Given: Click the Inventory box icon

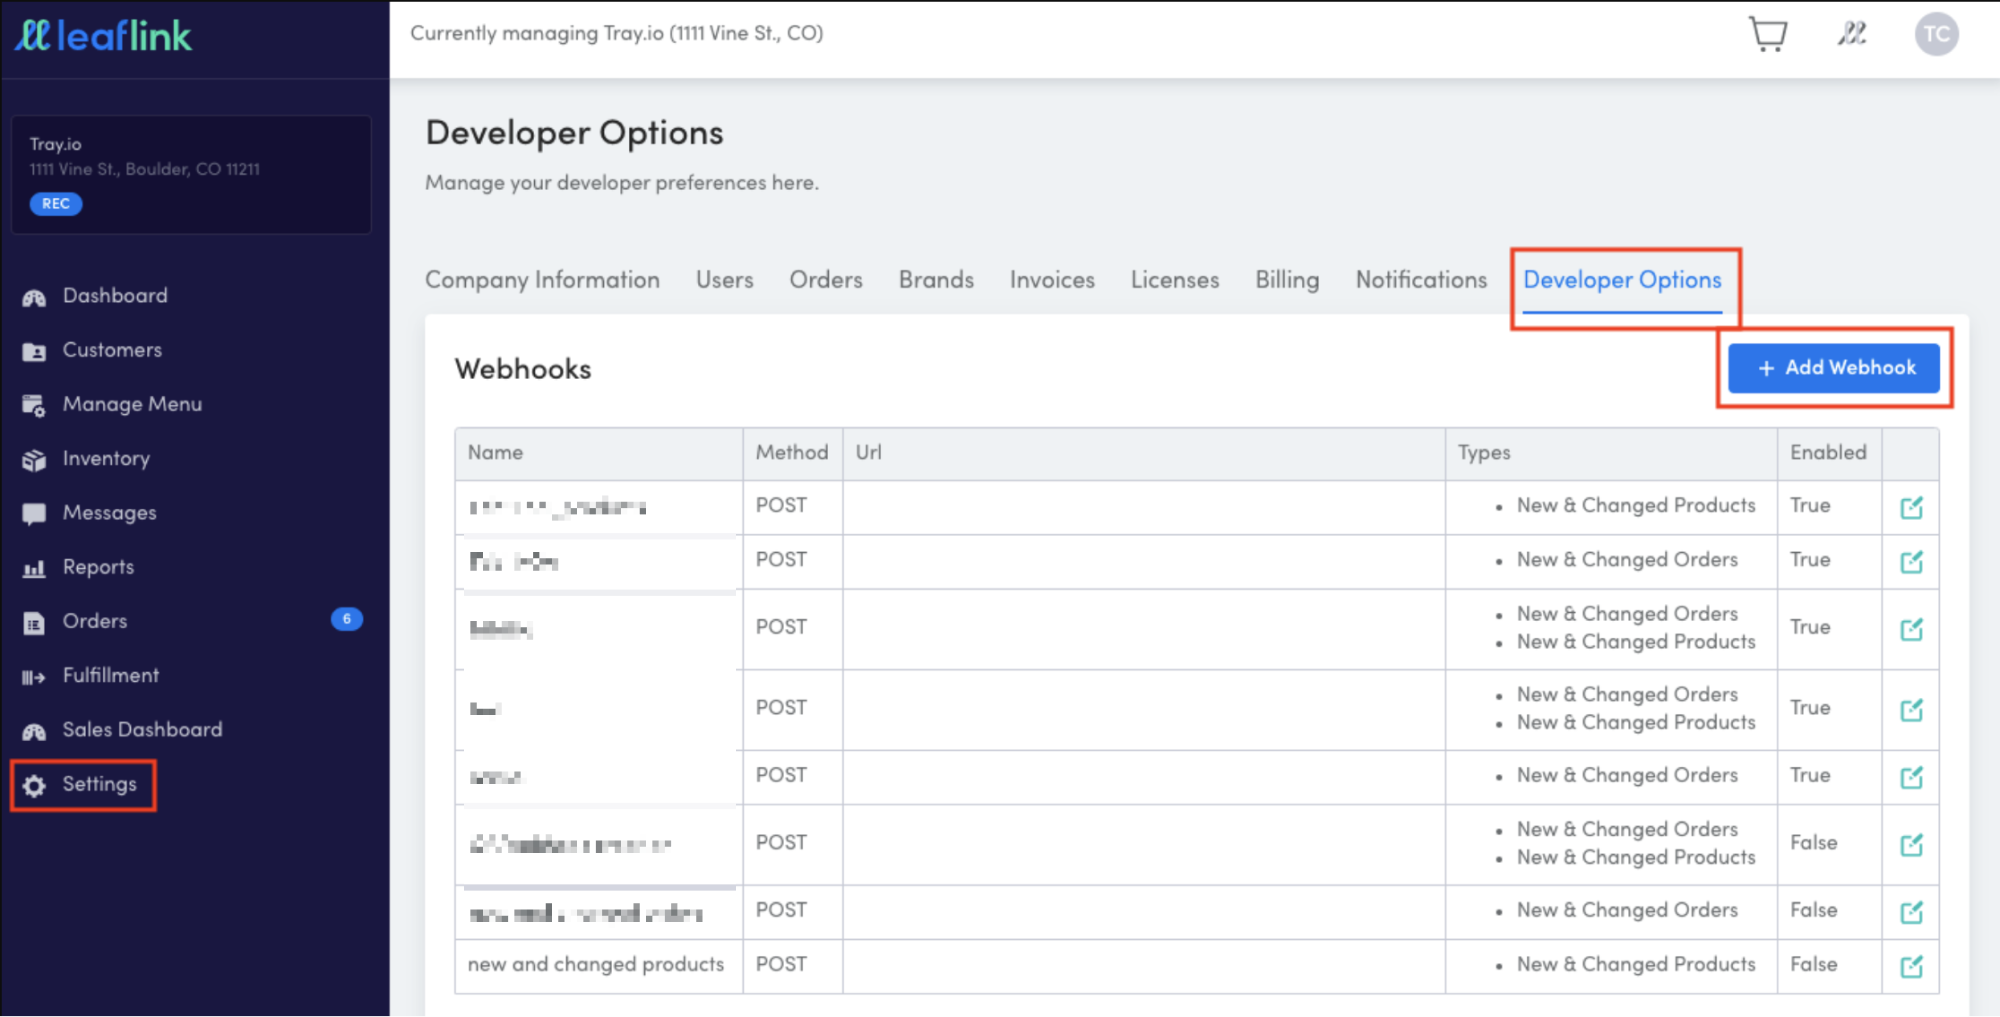Looking at the screenshot, I should (33, 458).
